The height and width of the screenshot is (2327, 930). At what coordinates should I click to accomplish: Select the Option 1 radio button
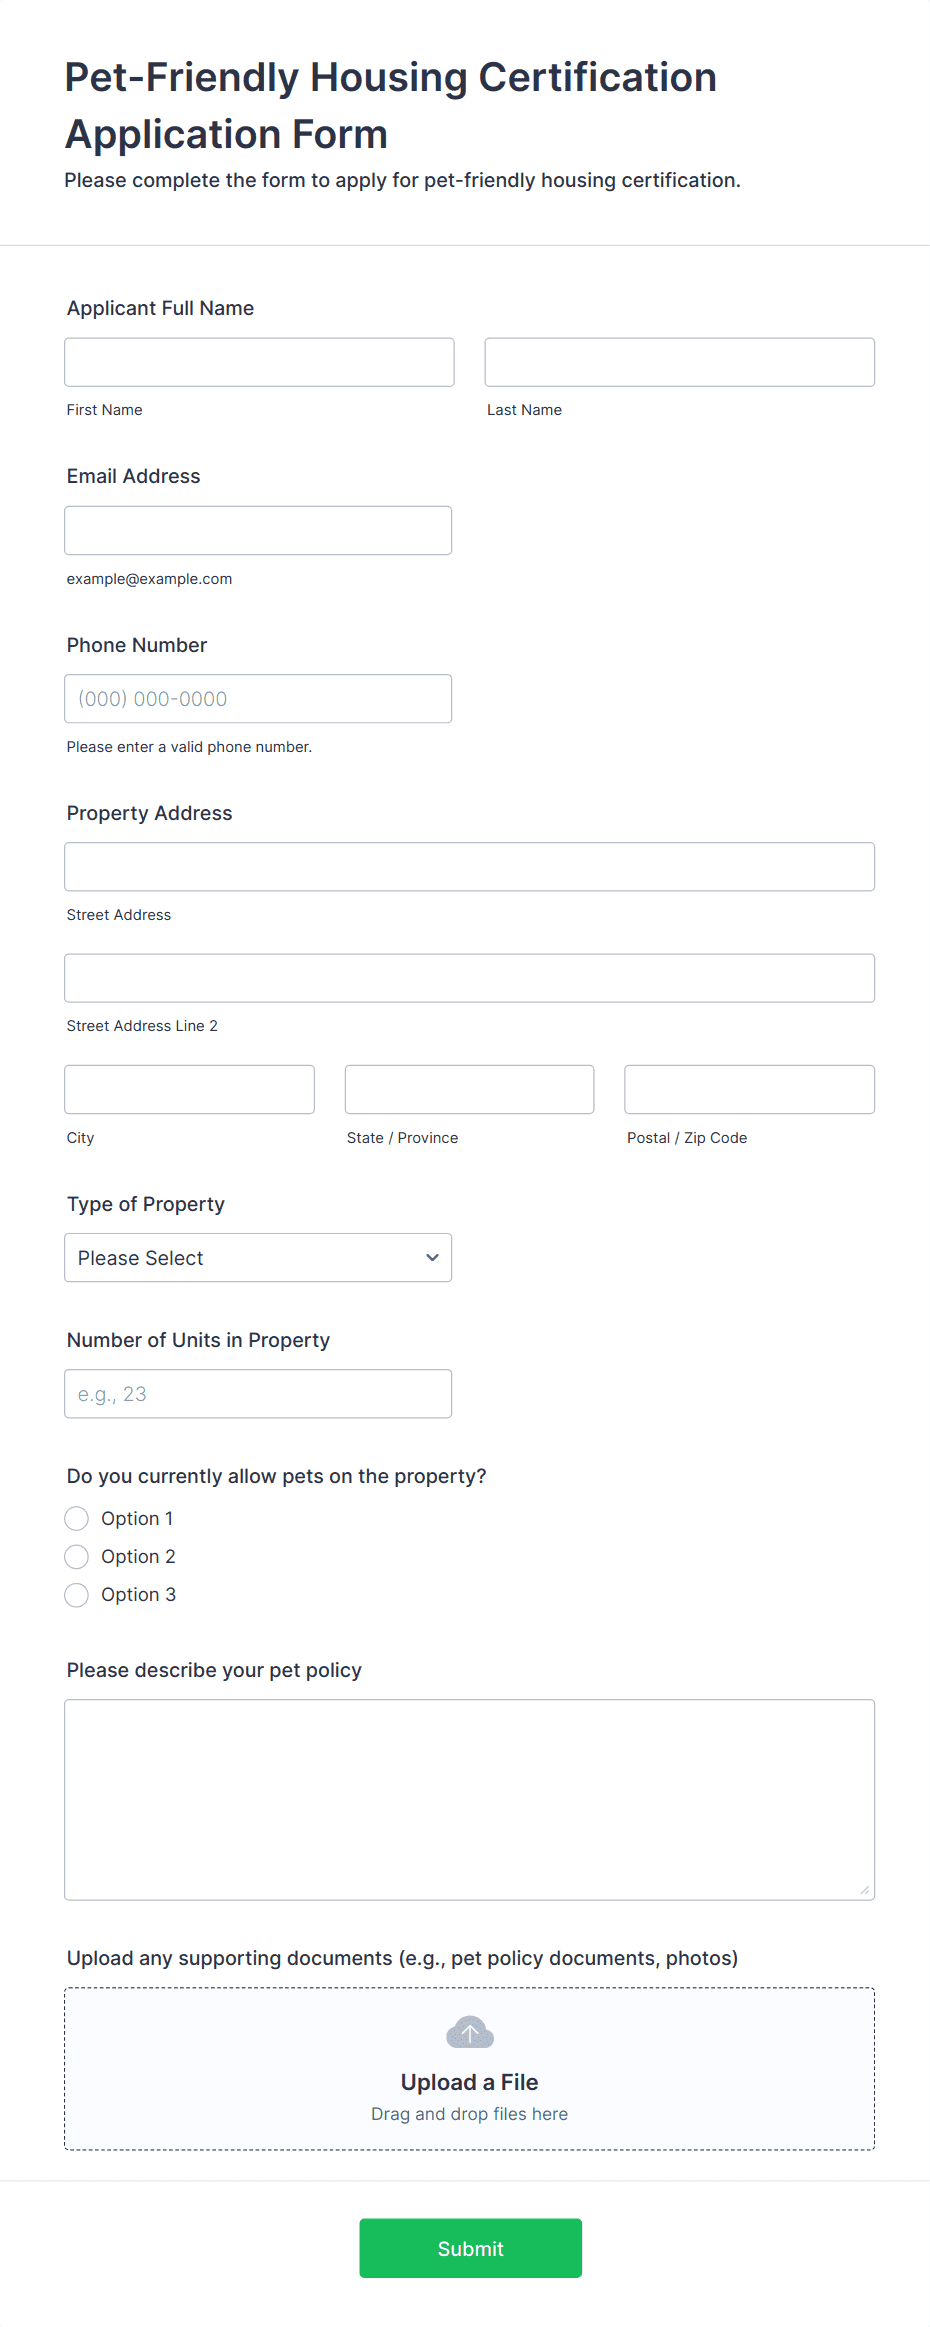(x=77, y=1518)
